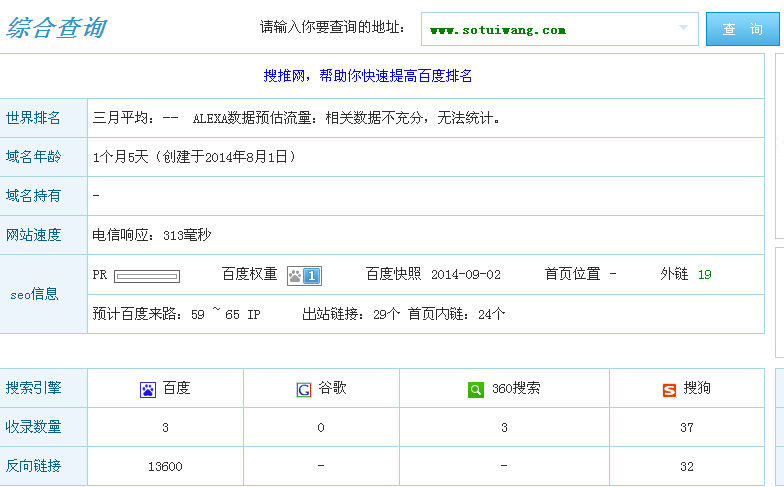Screen dimensions: 784x487
Task: Click the 谷歌 column header text
Action: (332, 388)
